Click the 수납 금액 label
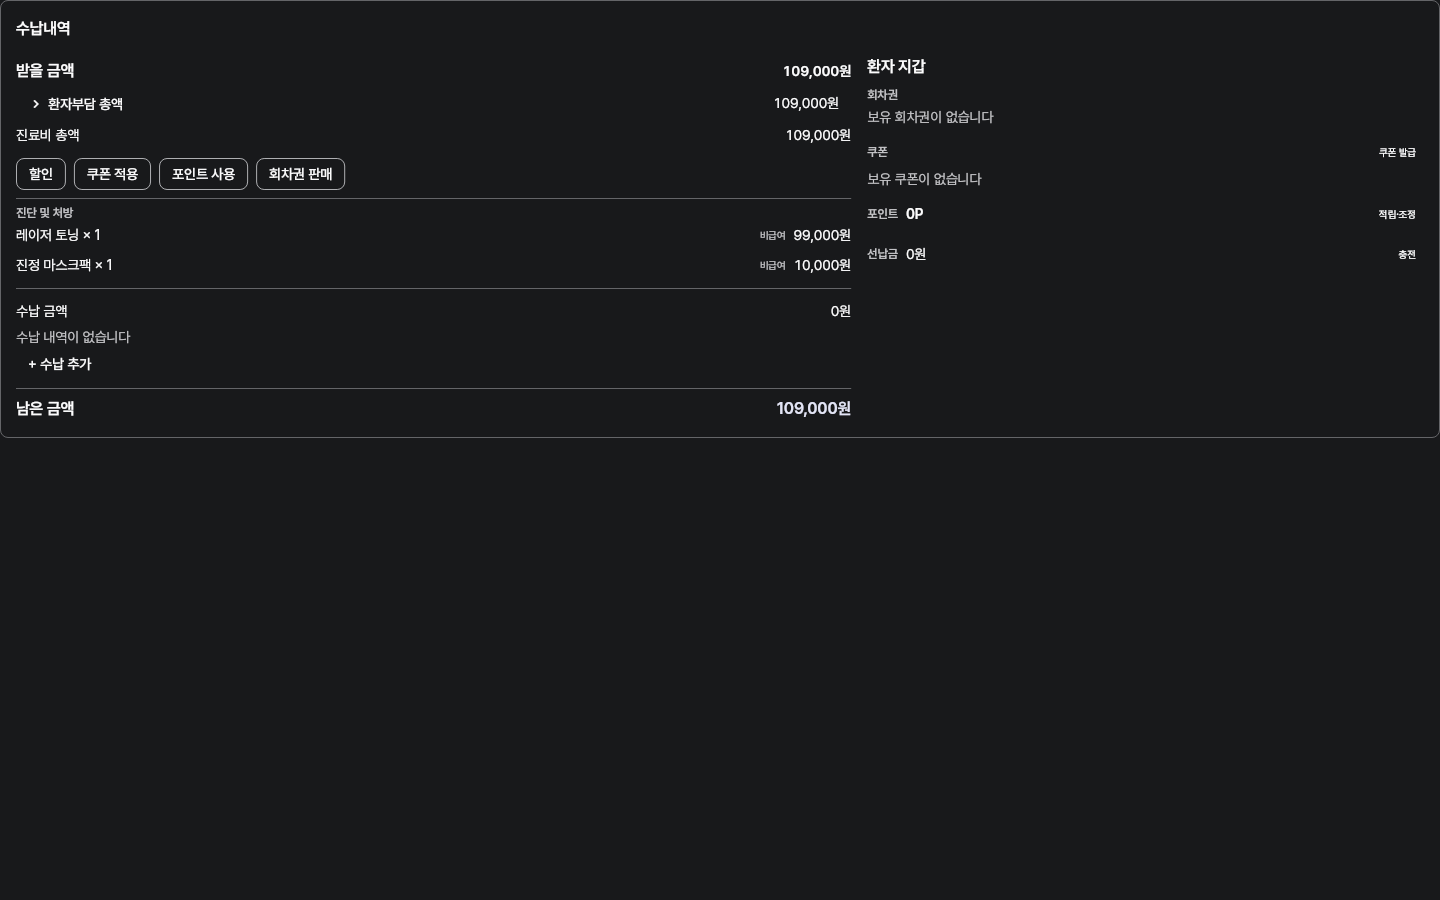The width and height of the screenshot is (1440, 900). tap(42, 311)
